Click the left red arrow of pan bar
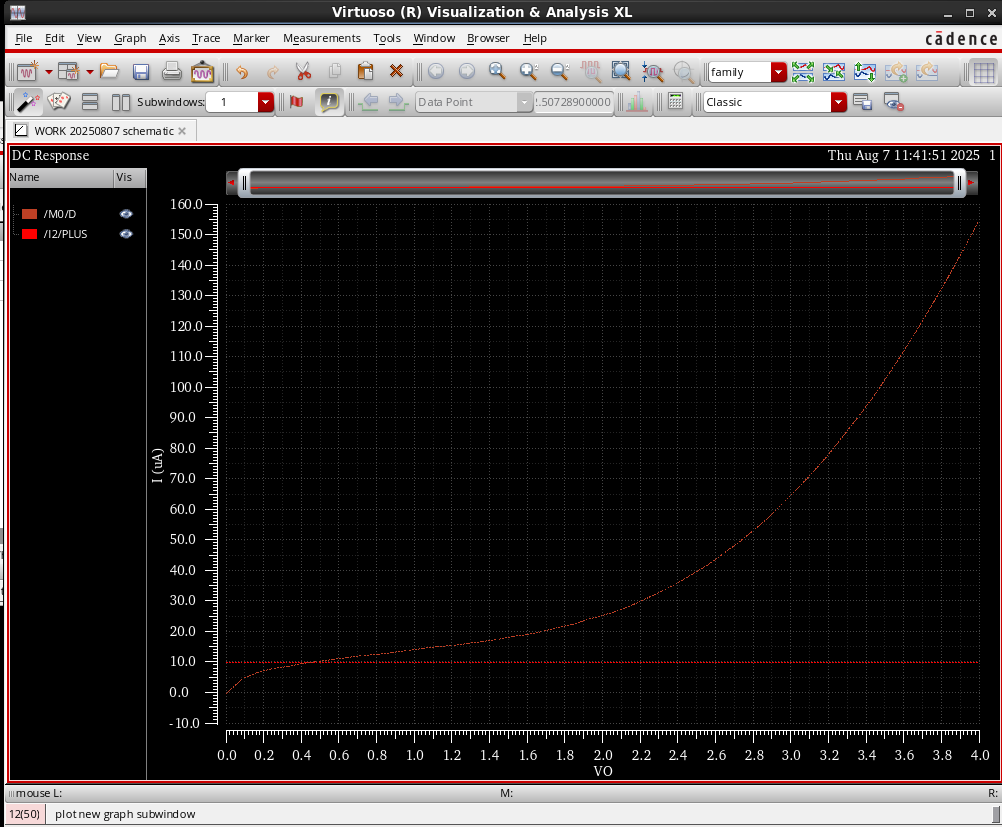1002x827 pixels. pos(231,183)
